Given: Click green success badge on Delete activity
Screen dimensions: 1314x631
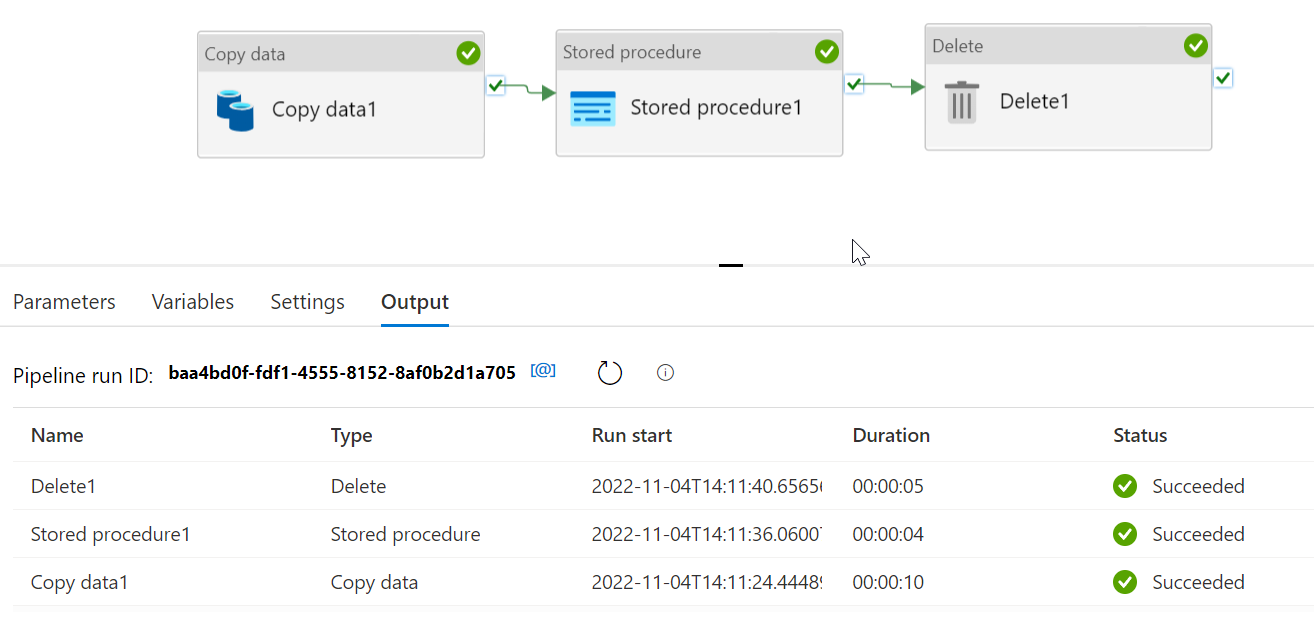Looking at the screenshot, I should tap(1196, 46).
